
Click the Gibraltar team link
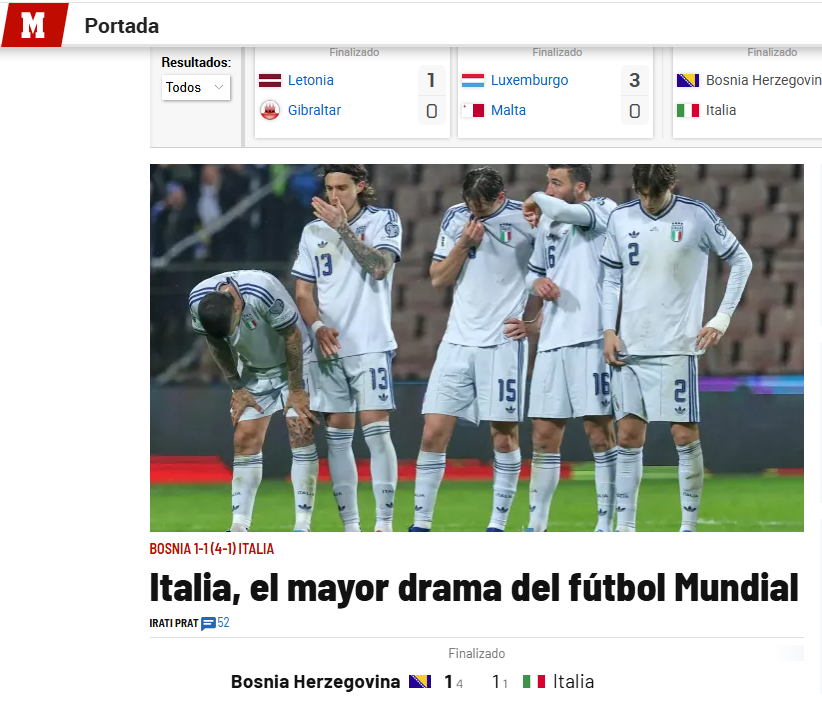[x=314, y=110]
